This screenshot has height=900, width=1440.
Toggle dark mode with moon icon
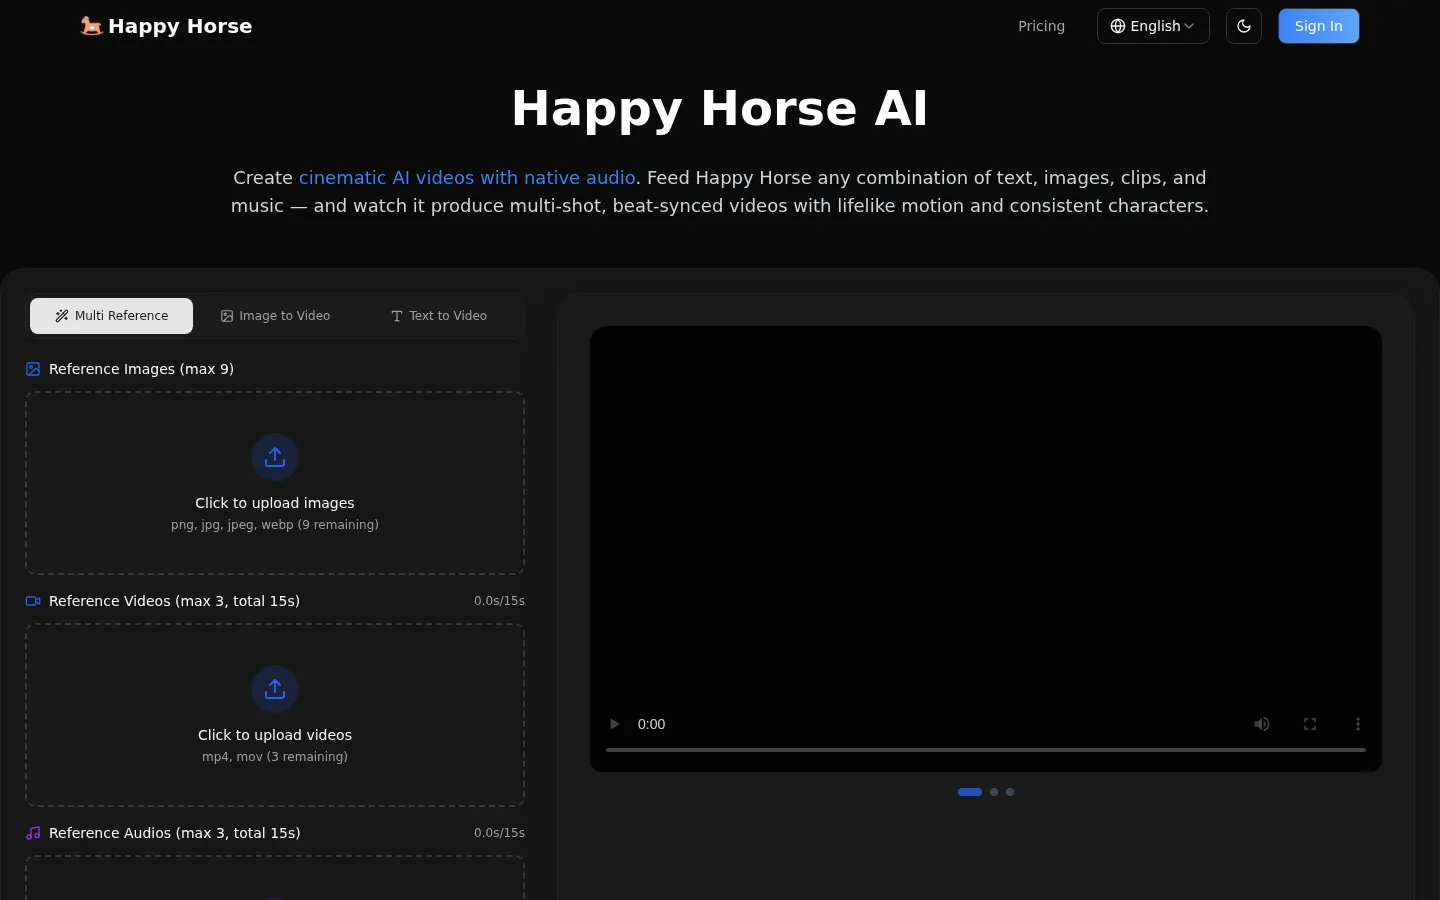click(1244, 26)
